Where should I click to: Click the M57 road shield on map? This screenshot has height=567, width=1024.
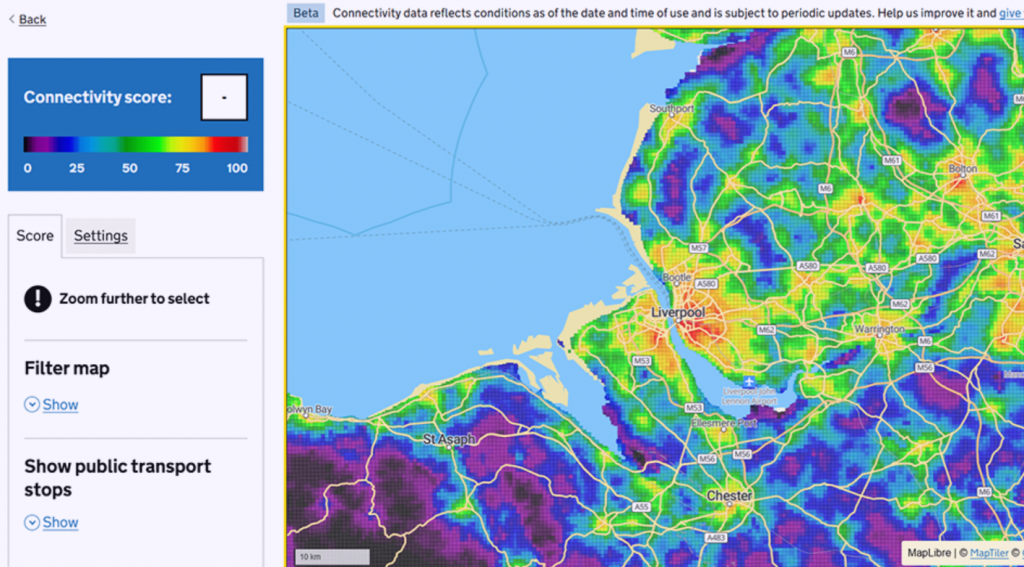tap(699, 247)
